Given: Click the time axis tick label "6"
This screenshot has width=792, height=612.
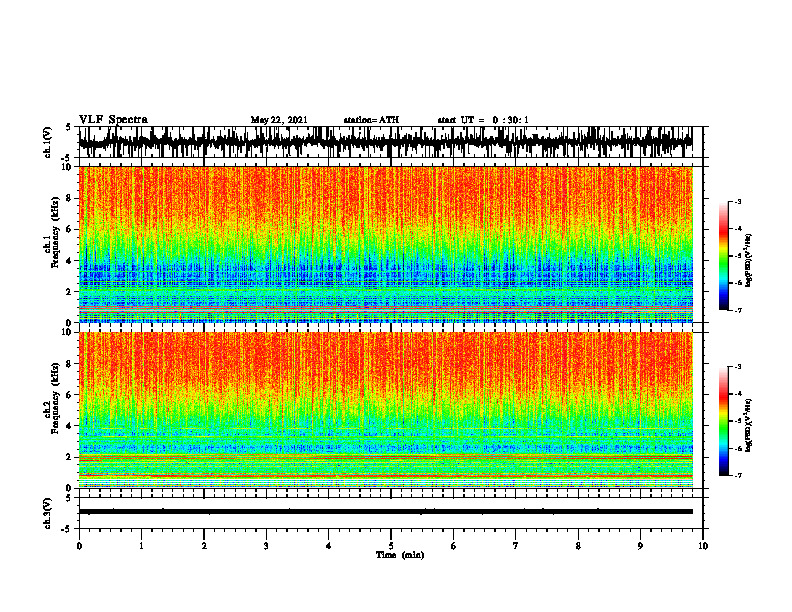Looking at the screenshot, I should (x=453, y=546).
